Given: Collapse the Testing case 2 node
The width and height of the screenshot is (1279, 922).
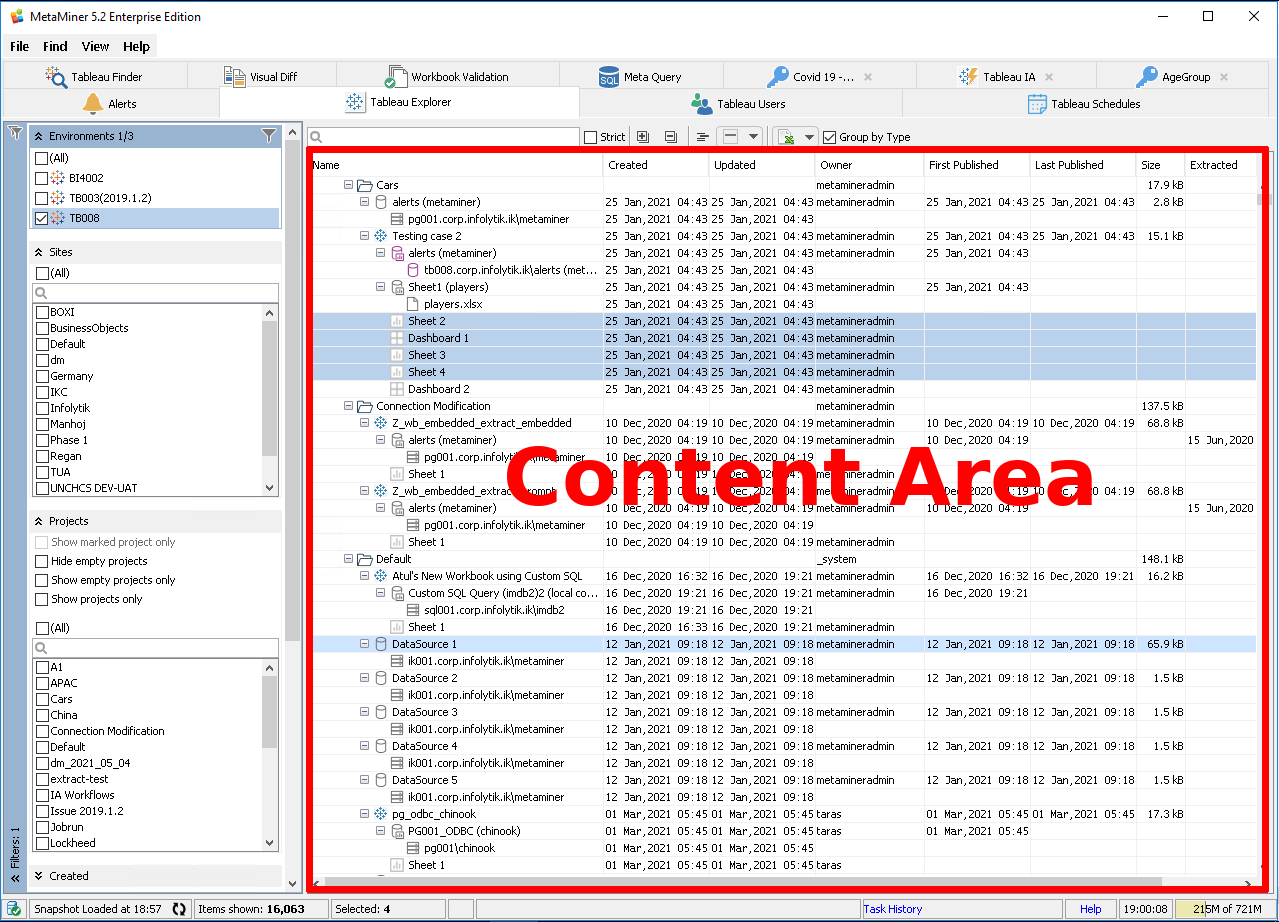Looking at the screenshot, I should click(x=365, y=236).
